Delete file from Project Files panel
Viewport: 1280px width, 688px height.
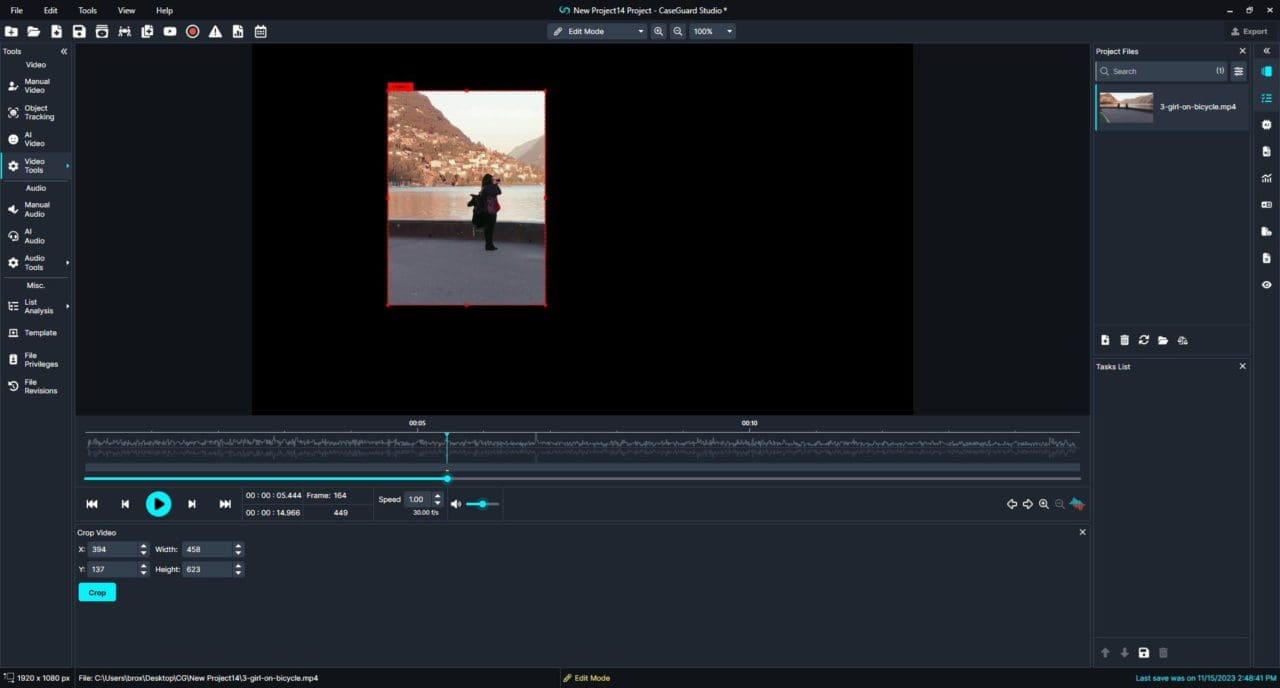(1124, 340)
